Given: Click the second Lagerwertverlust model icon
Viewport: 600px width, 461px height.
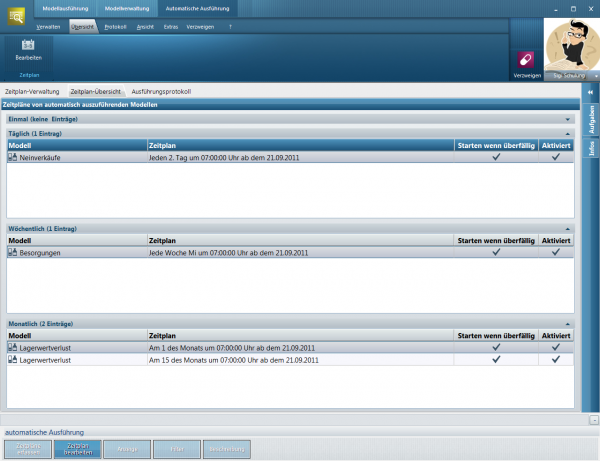Looking at the screenshot, I should click(13, 358).
